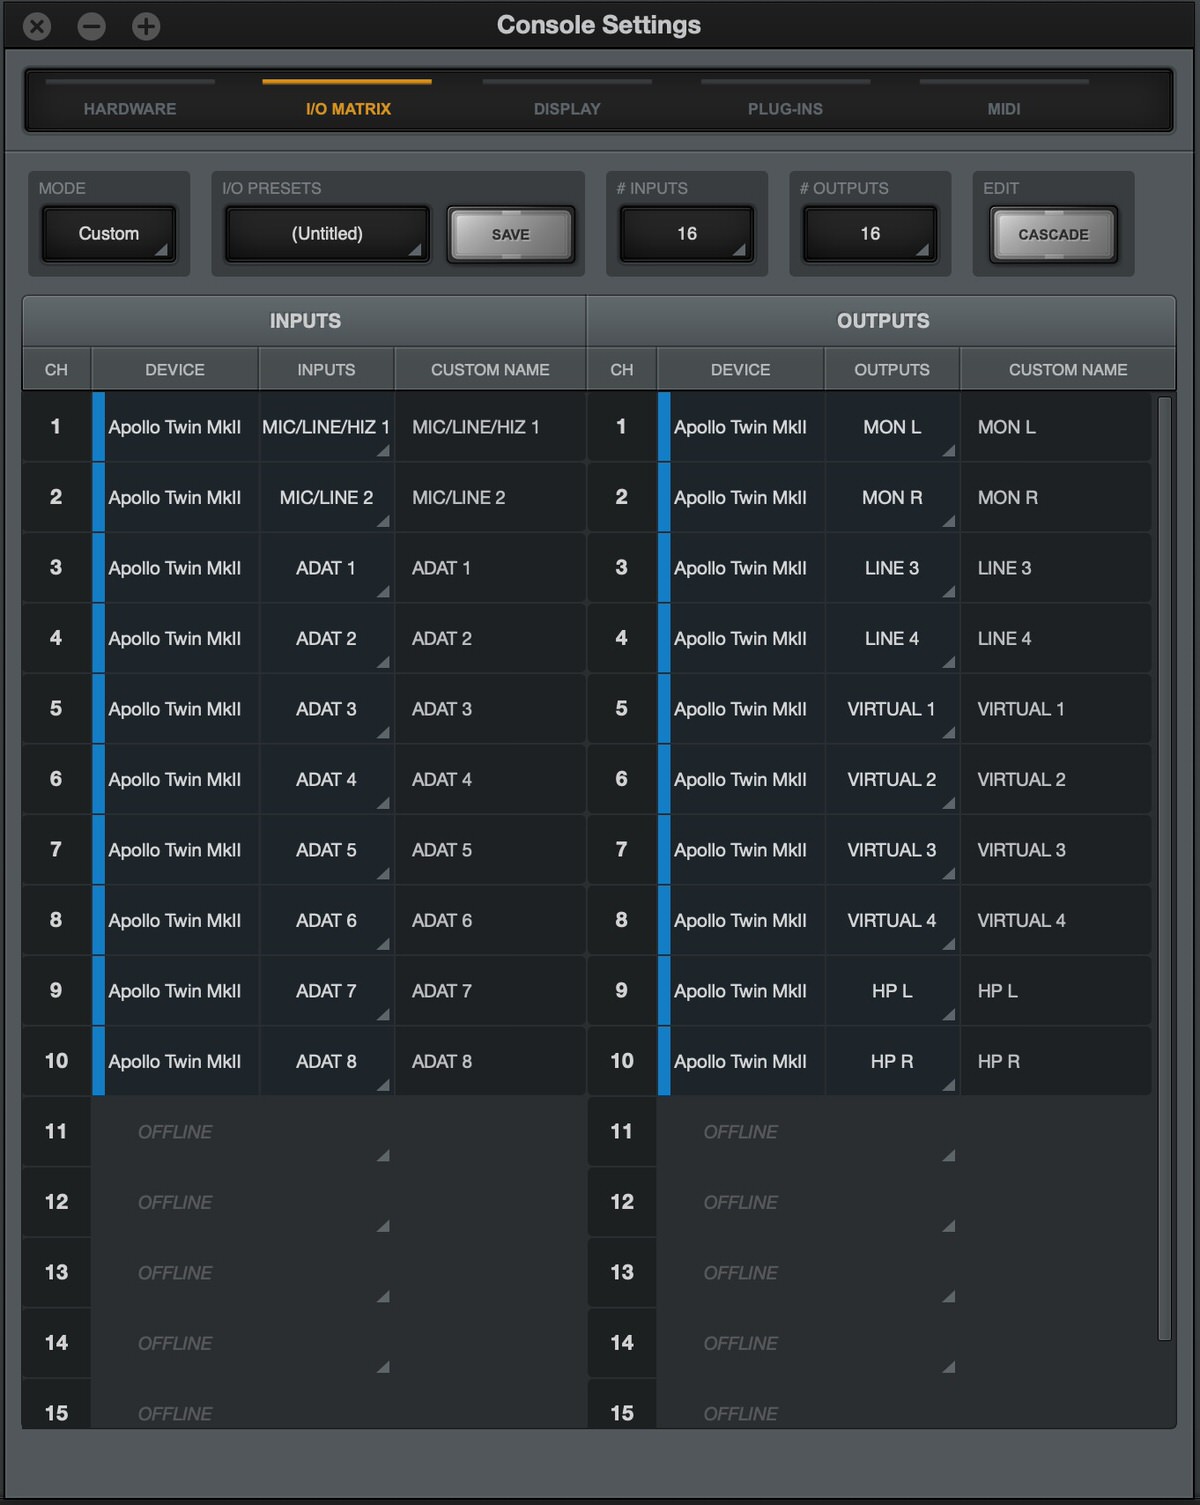Click the CASCADE edit button
The height and width of the screenshot is (1505, 1200).
tap(1053, 234)
